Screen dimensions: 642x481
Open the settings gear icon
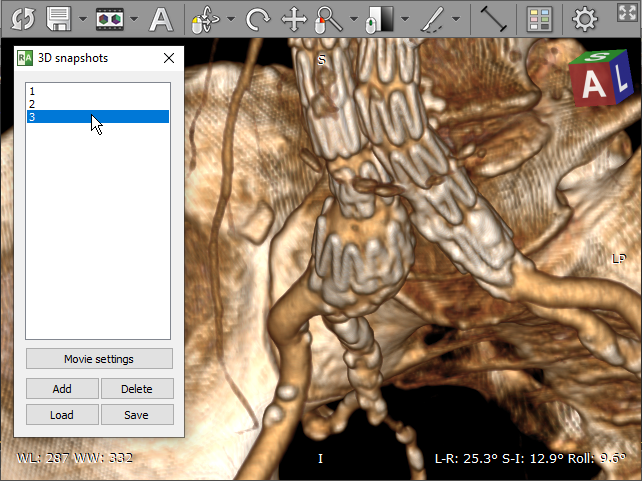(585, 18)
